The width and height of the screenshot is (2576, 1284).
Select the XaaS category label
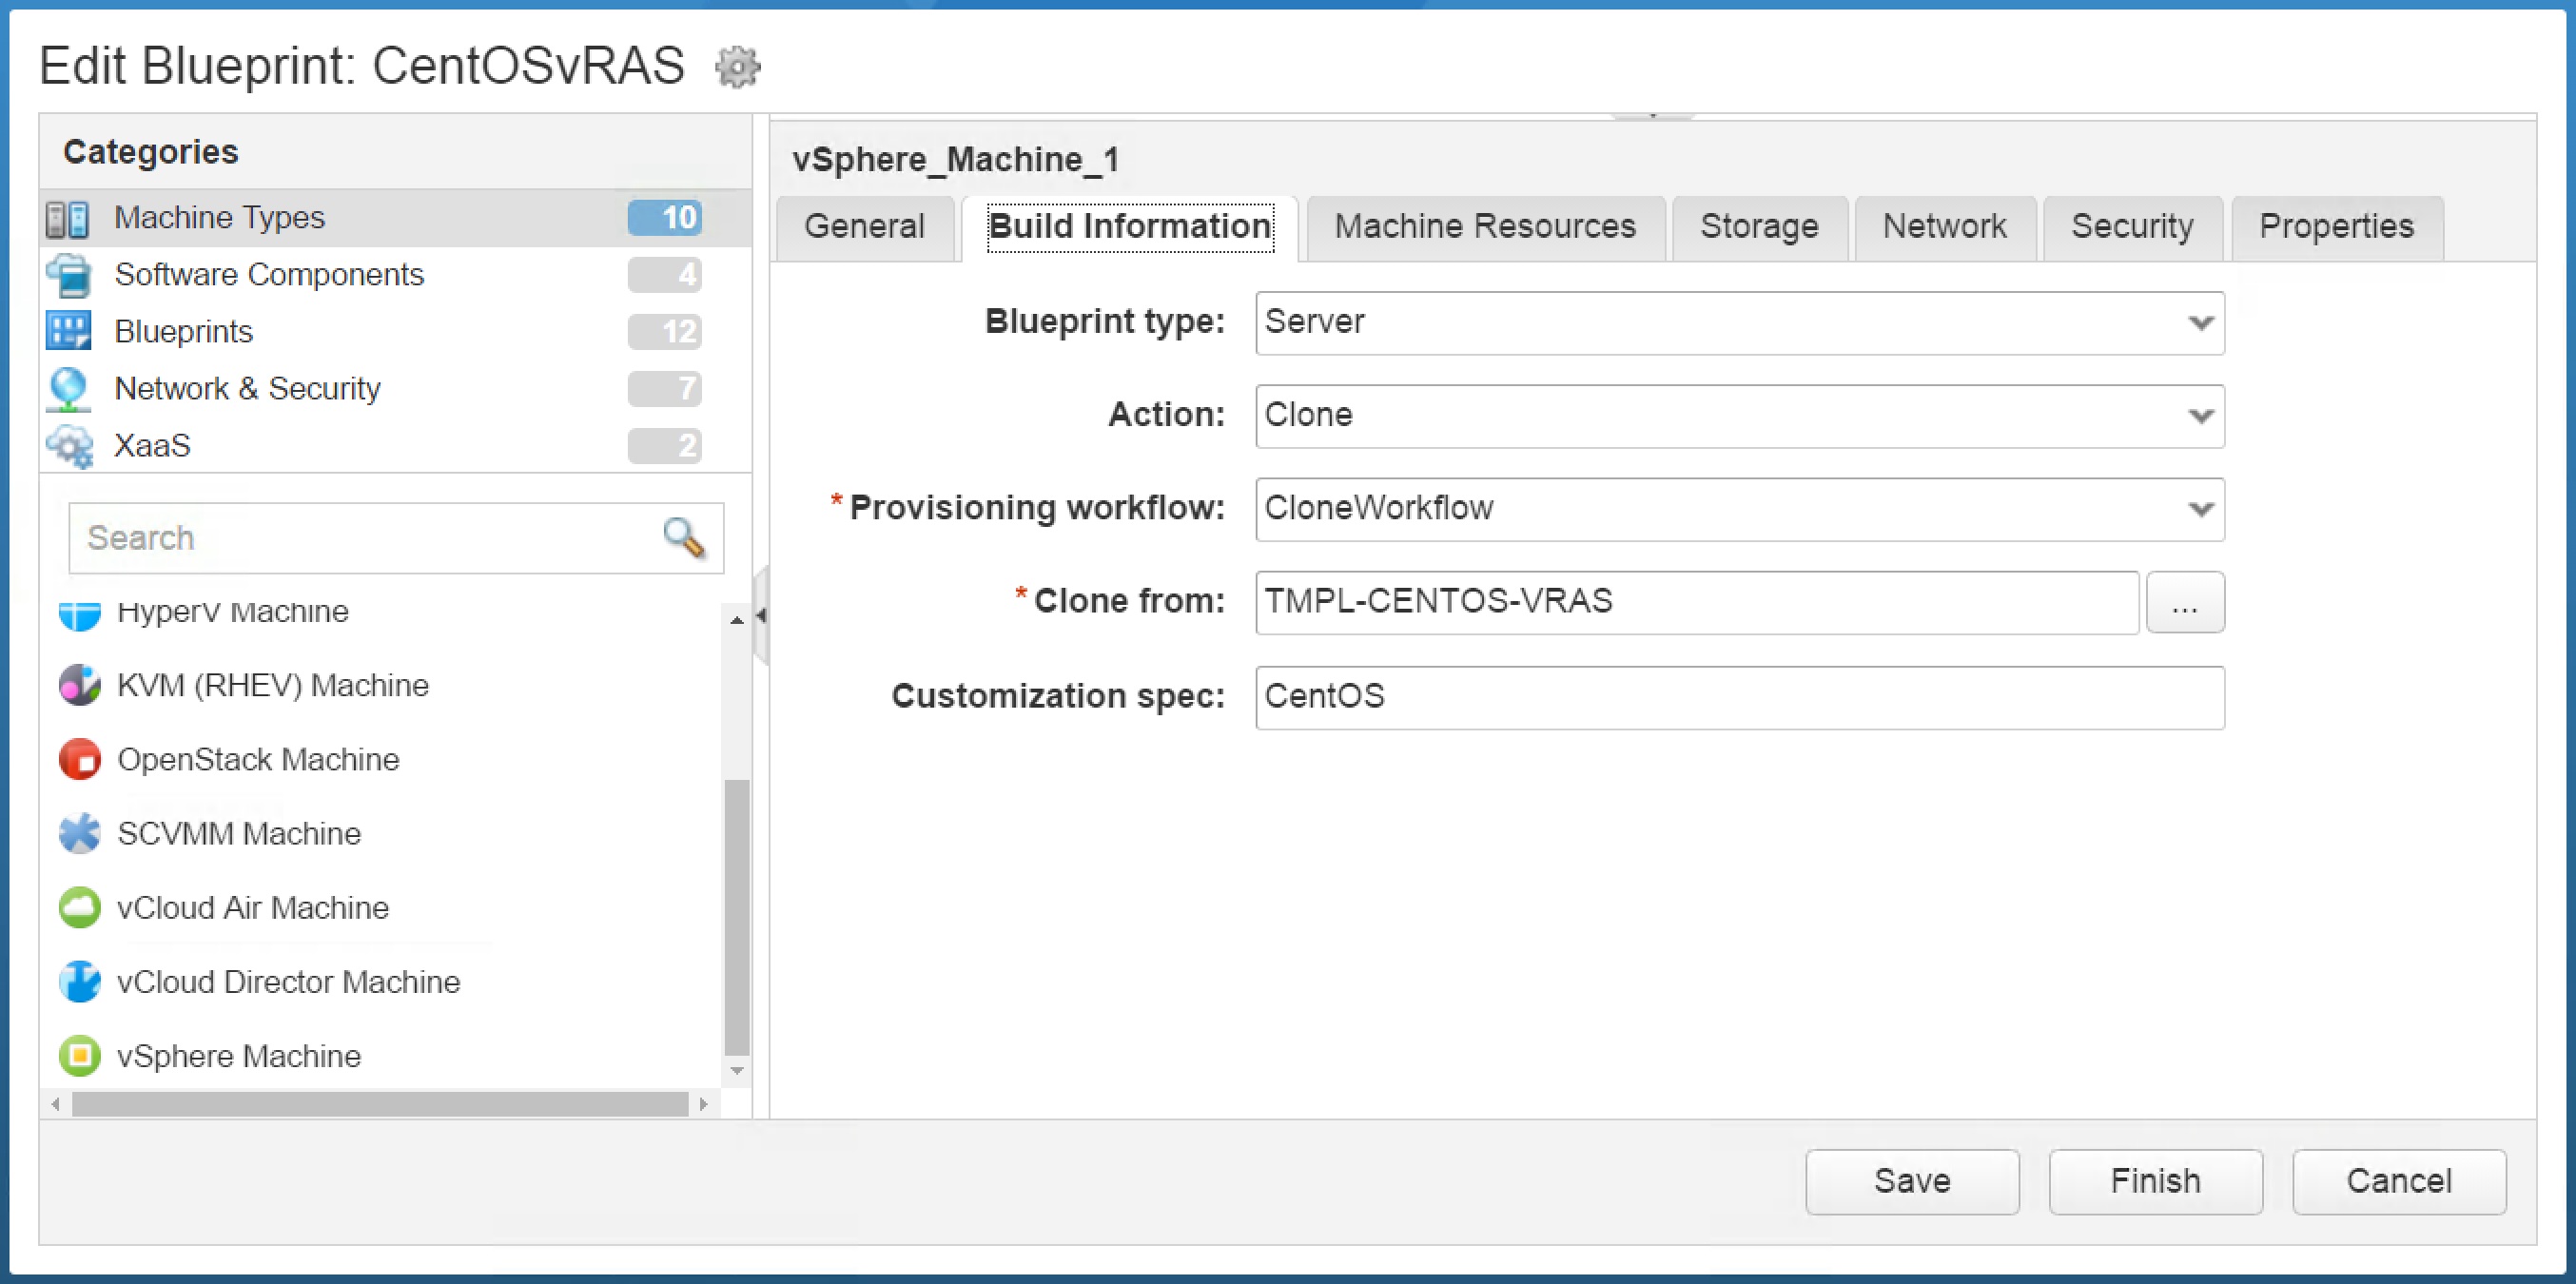click(152, 446)
